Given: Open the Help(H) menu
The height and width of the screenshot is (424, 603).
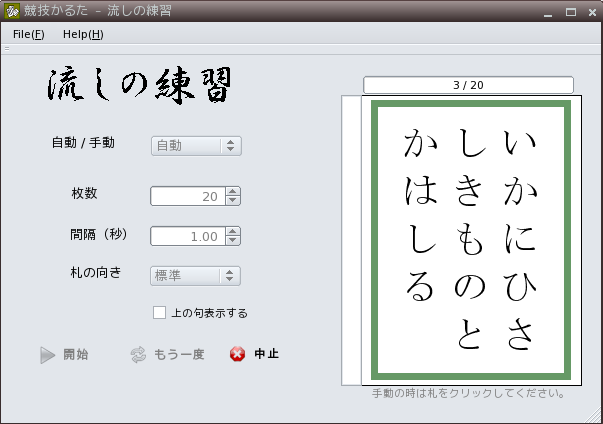Looking at the screenshot, I should coord(83,34).
